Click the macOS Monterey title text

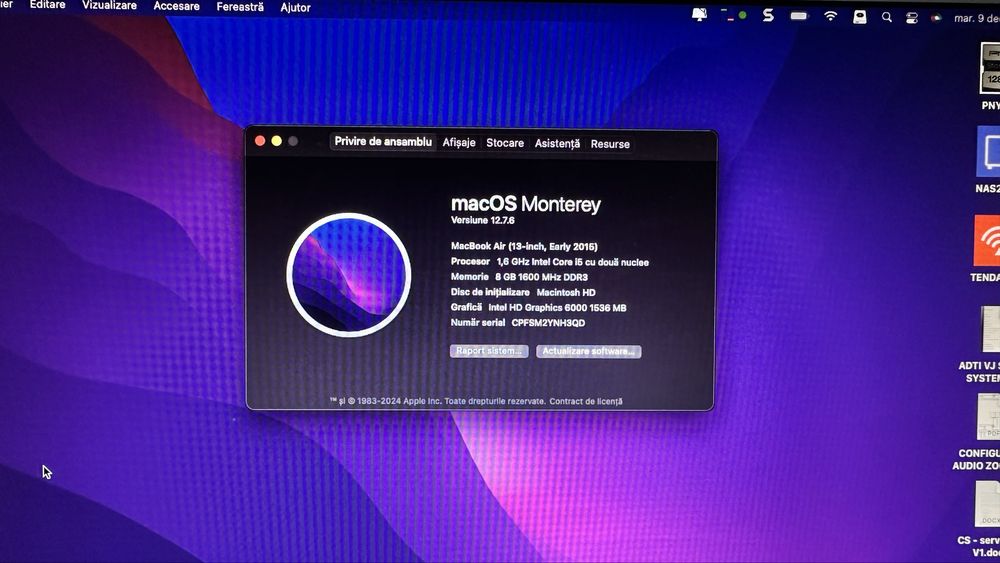click(x=526, y=204)
